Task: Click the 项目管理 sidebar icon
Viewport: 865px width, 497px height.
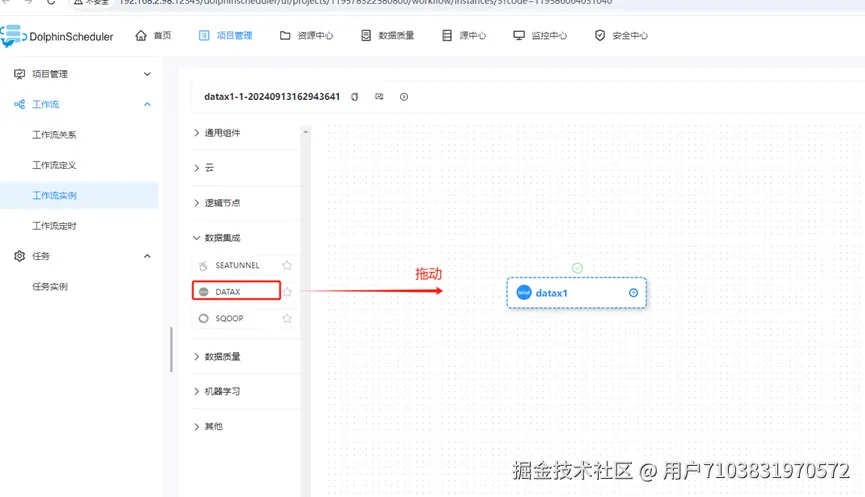Action: tap(19, 74)
